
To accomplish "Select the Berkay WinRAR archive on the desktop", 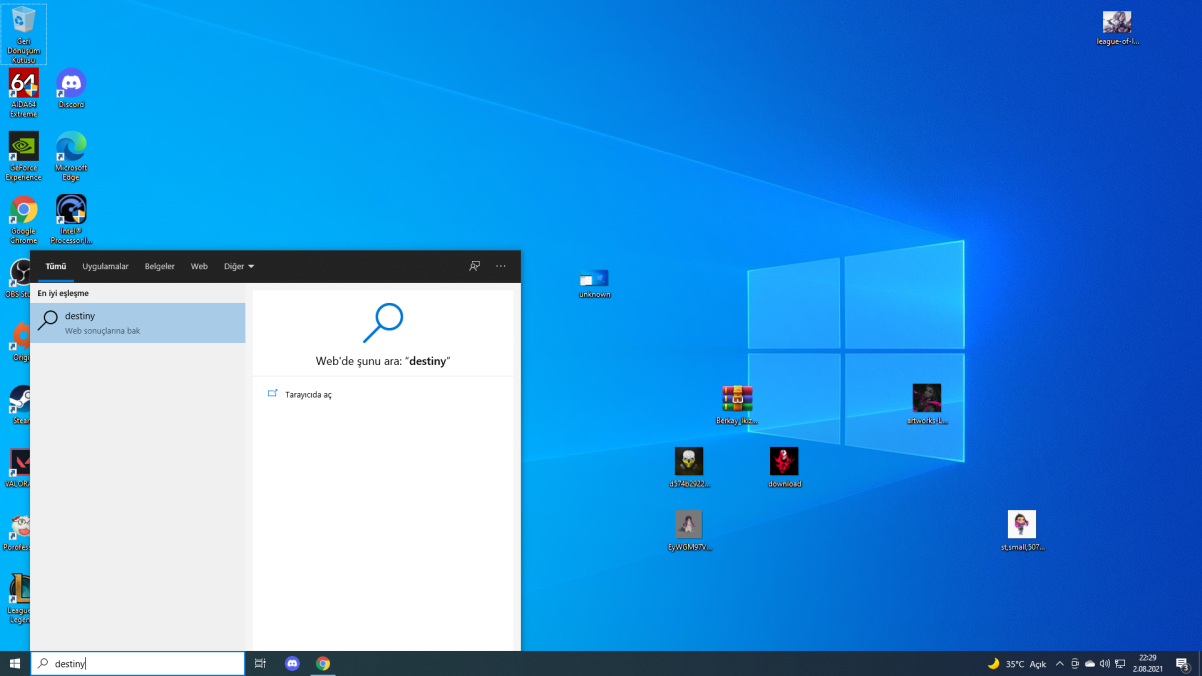I will point(737,405).
